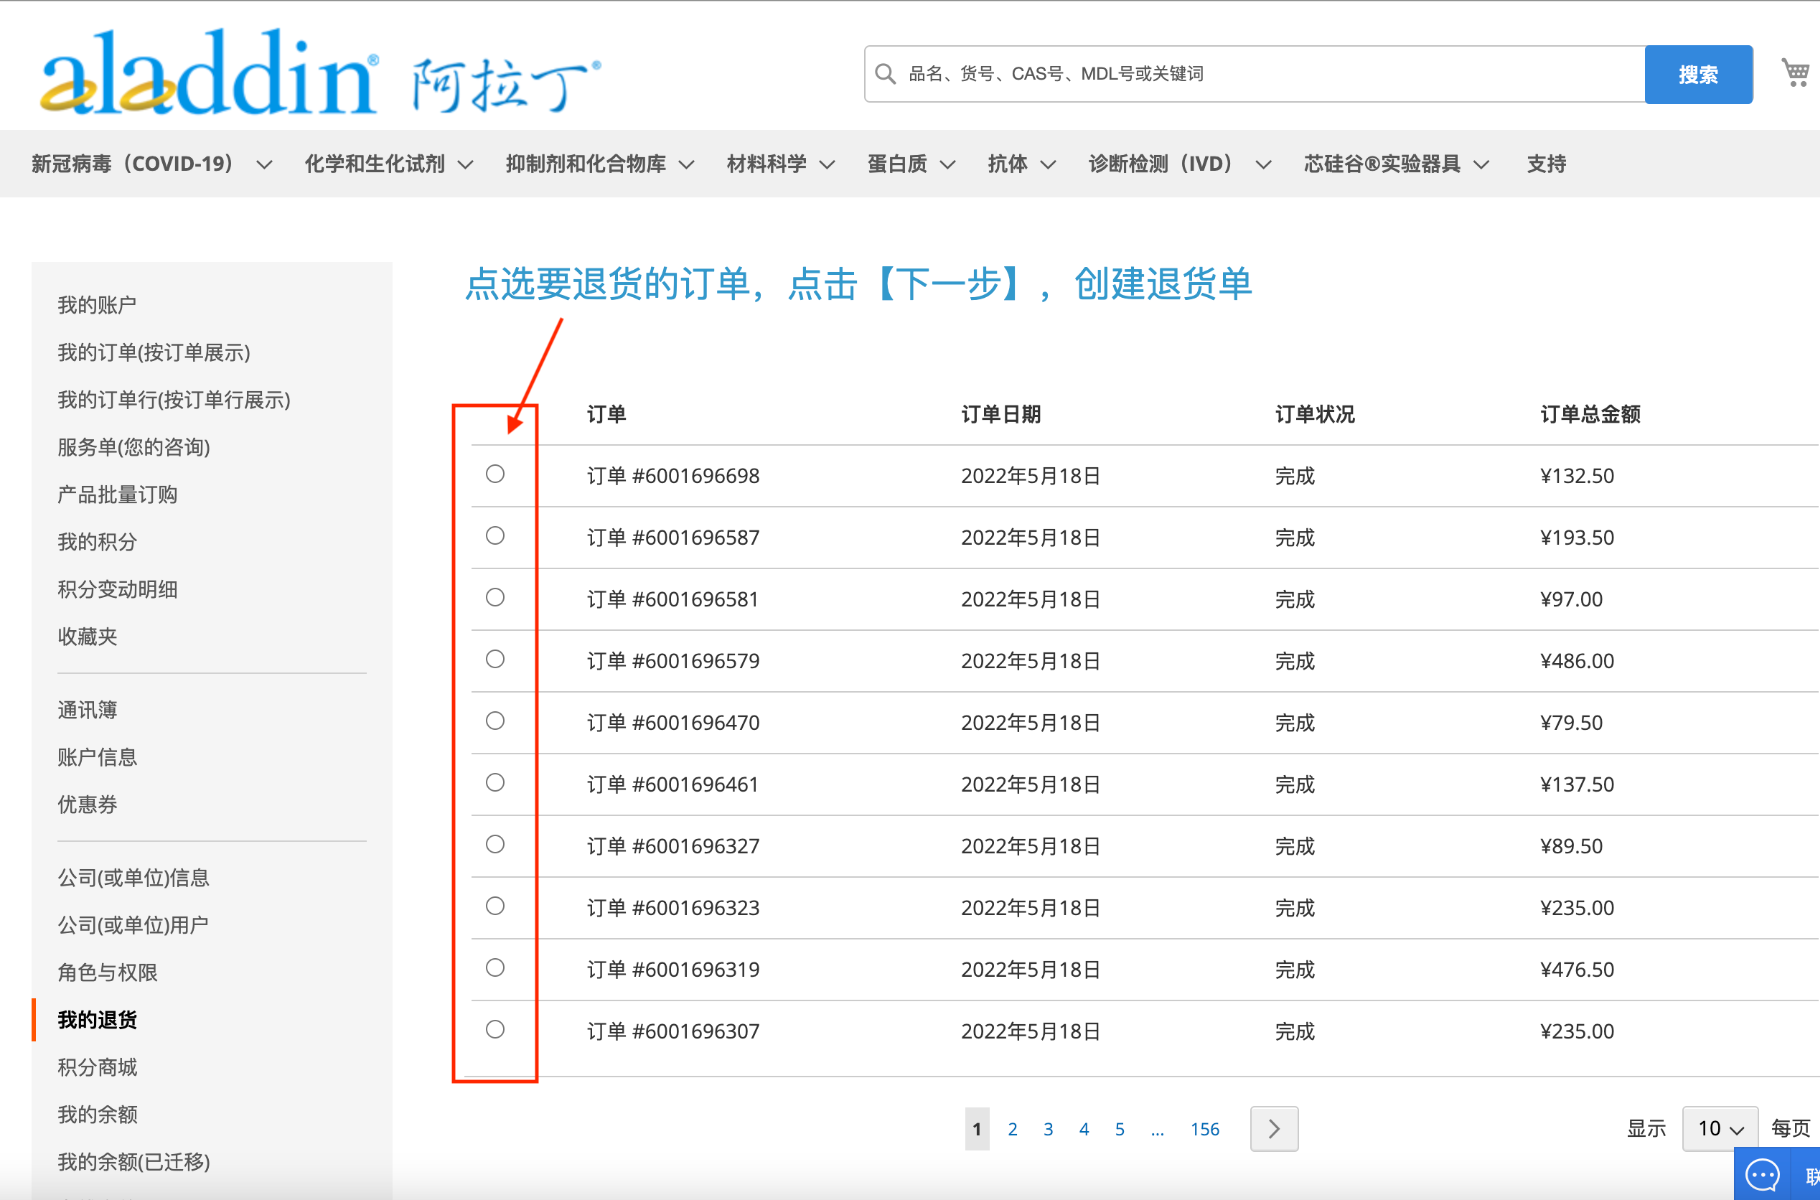The width and height of the screenshot is (1820, 1200).
Task: Expand 新冠病毒 (COVID-19) menu
Action: 151,164
